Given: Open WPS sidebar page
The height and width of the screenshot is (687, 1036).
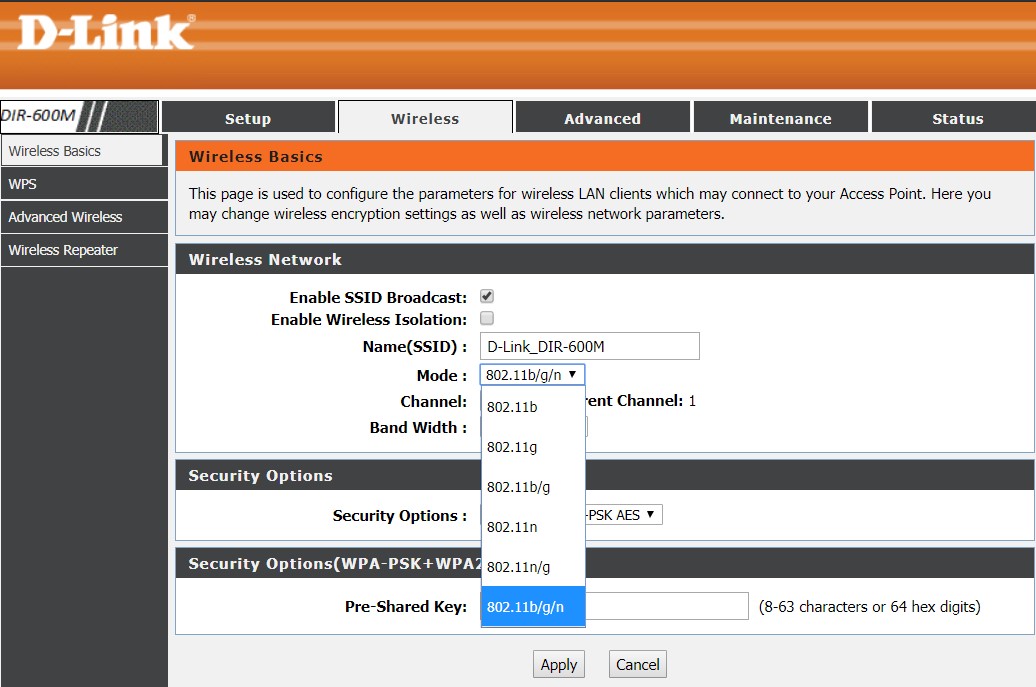Looking at the screenshot, I should click(84, 184).
